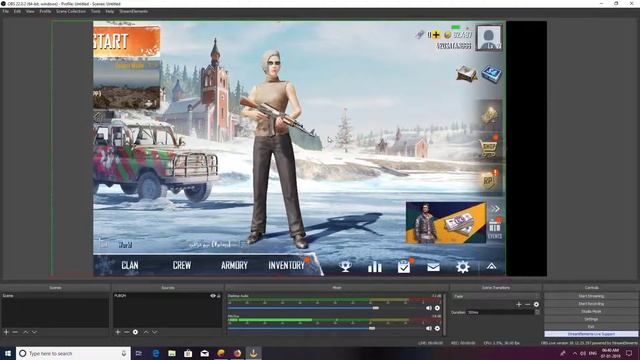Screen dimensions: 640x360
Task: Click Start Streaming button
Action: click(x=591, y=296)
